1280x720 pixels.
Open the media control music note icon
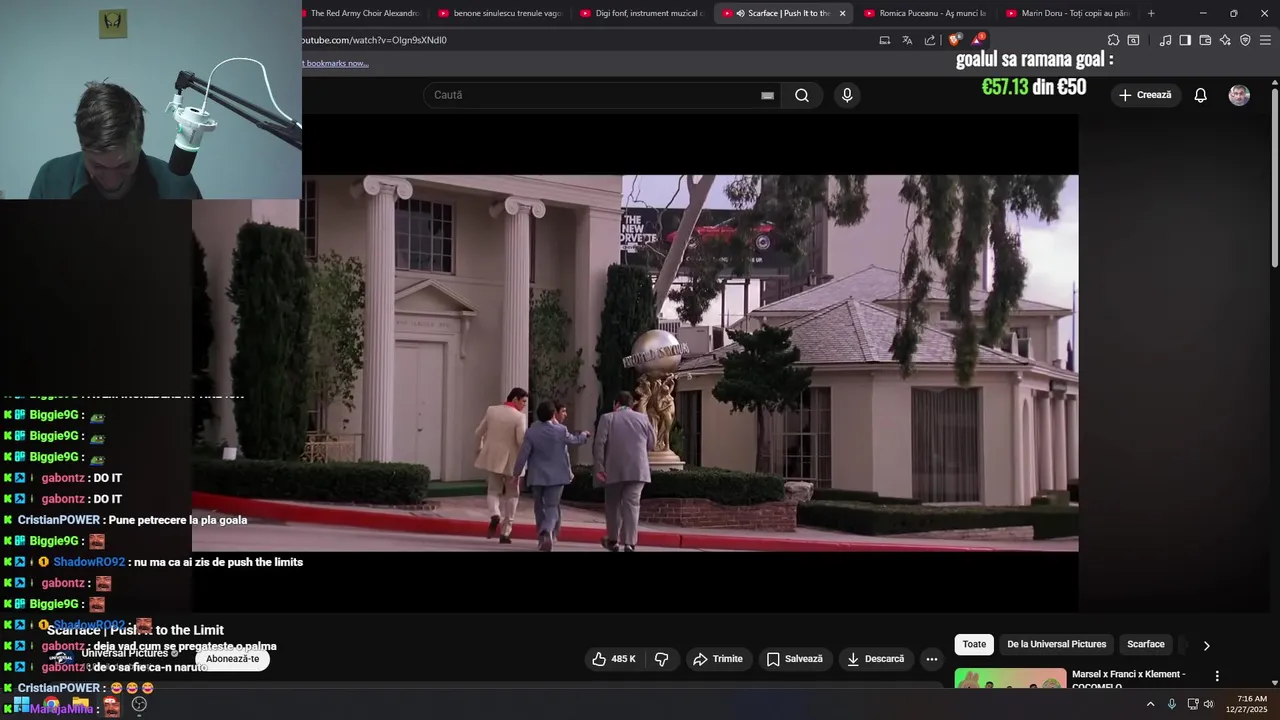[1165, 40]
